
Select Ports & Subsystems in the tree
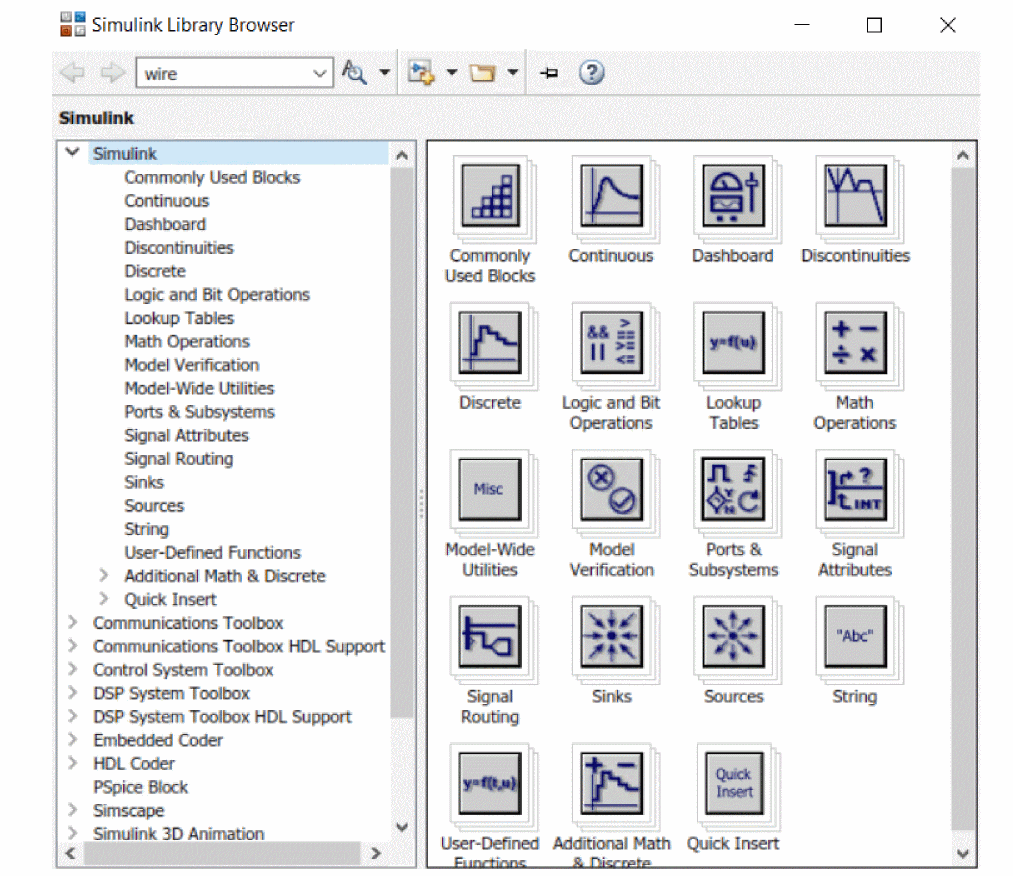pyautogui.click(x=200, y=412)
